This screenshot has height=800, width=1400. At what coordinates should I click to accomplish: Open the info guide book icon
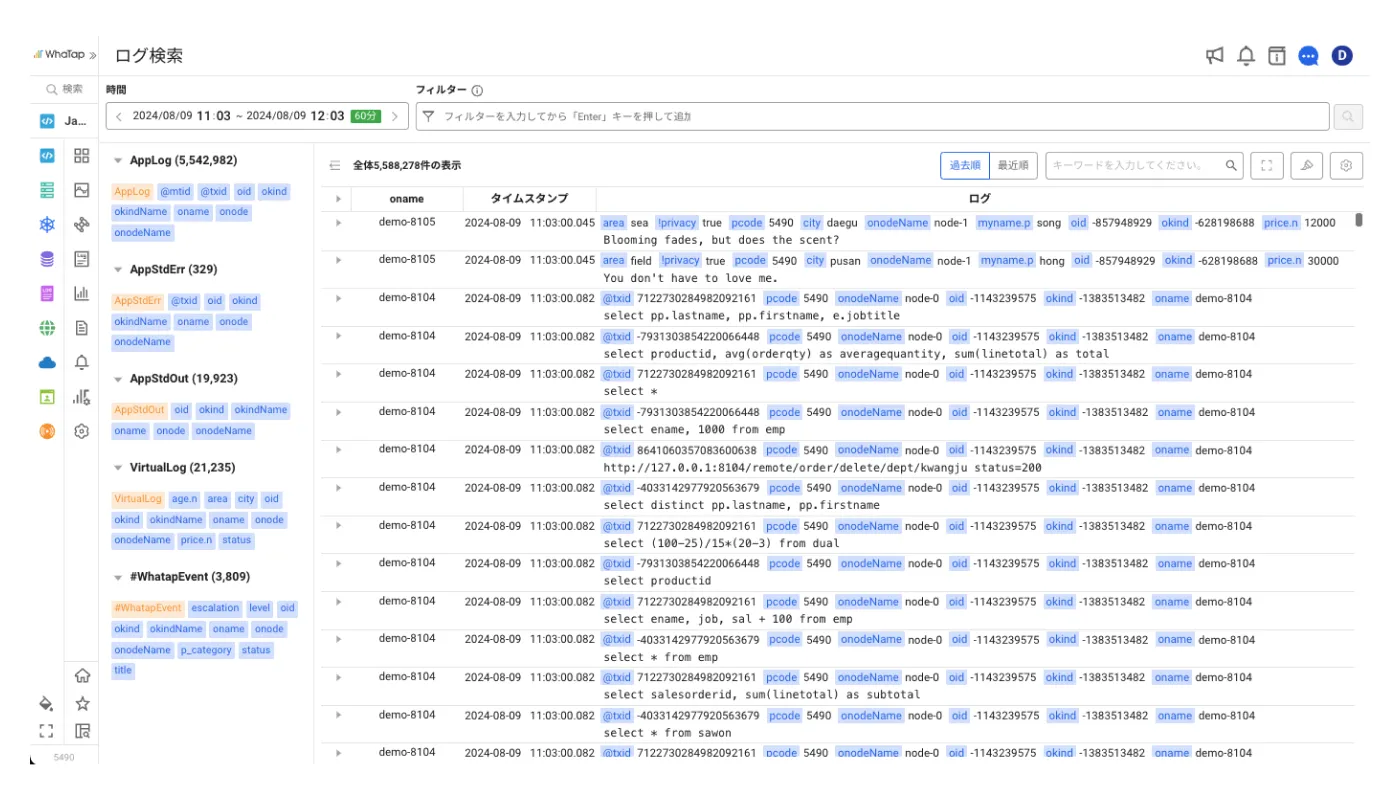pyautogui.click(x=1277, y=56)
